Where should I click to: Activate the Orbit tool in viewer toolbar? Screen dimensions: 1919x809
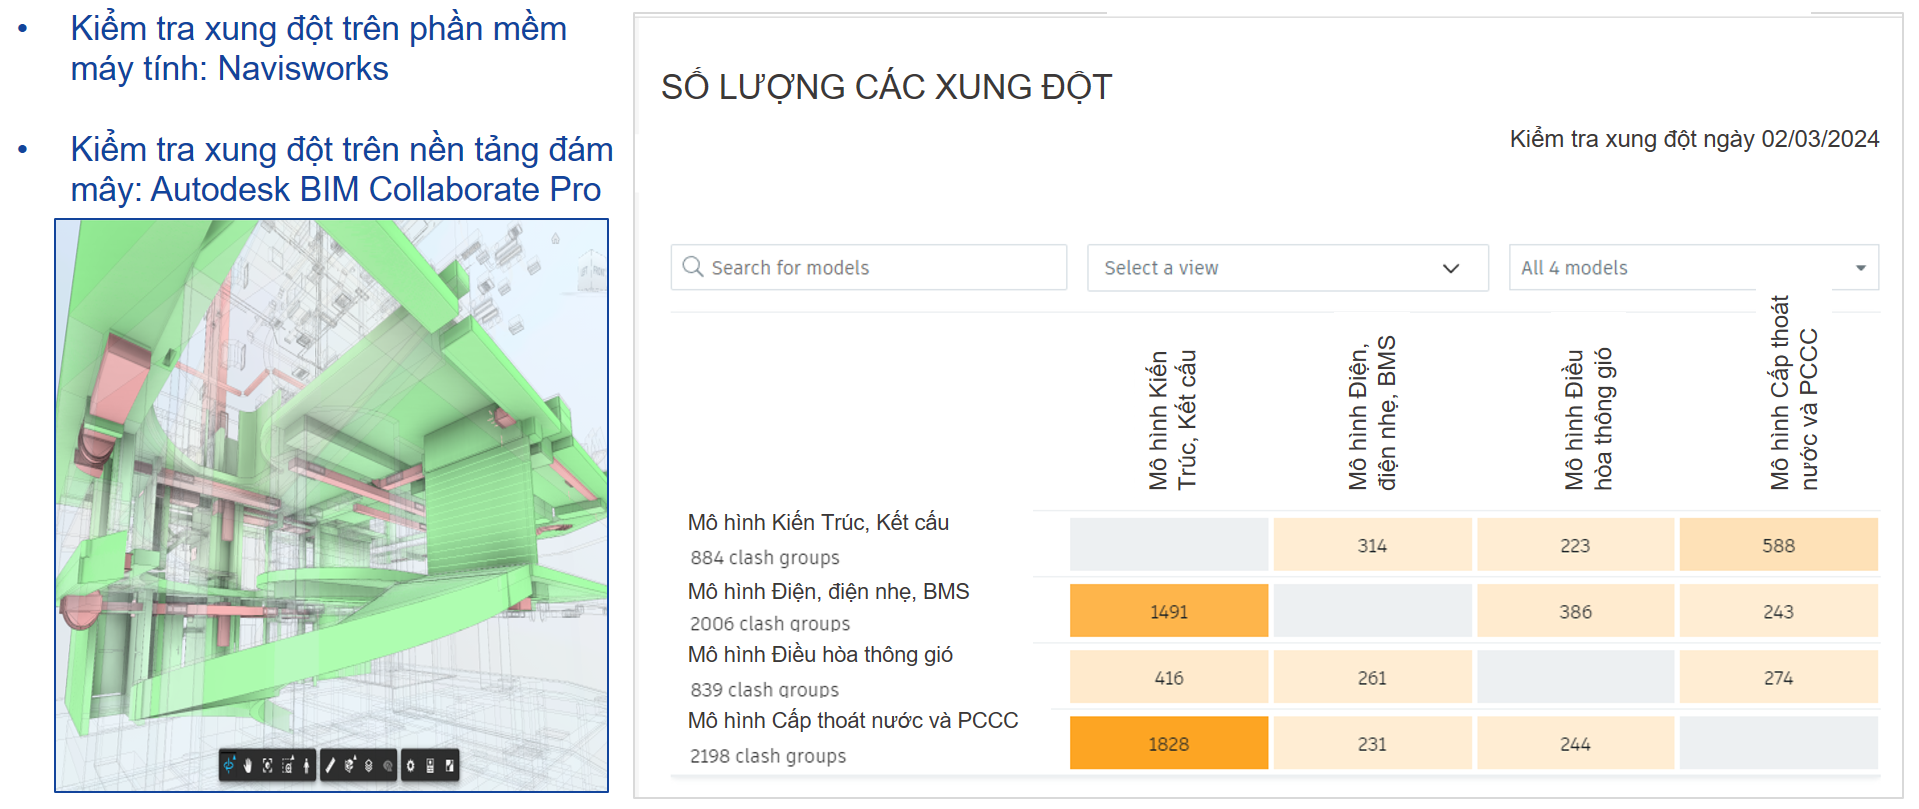coord(230,766)
